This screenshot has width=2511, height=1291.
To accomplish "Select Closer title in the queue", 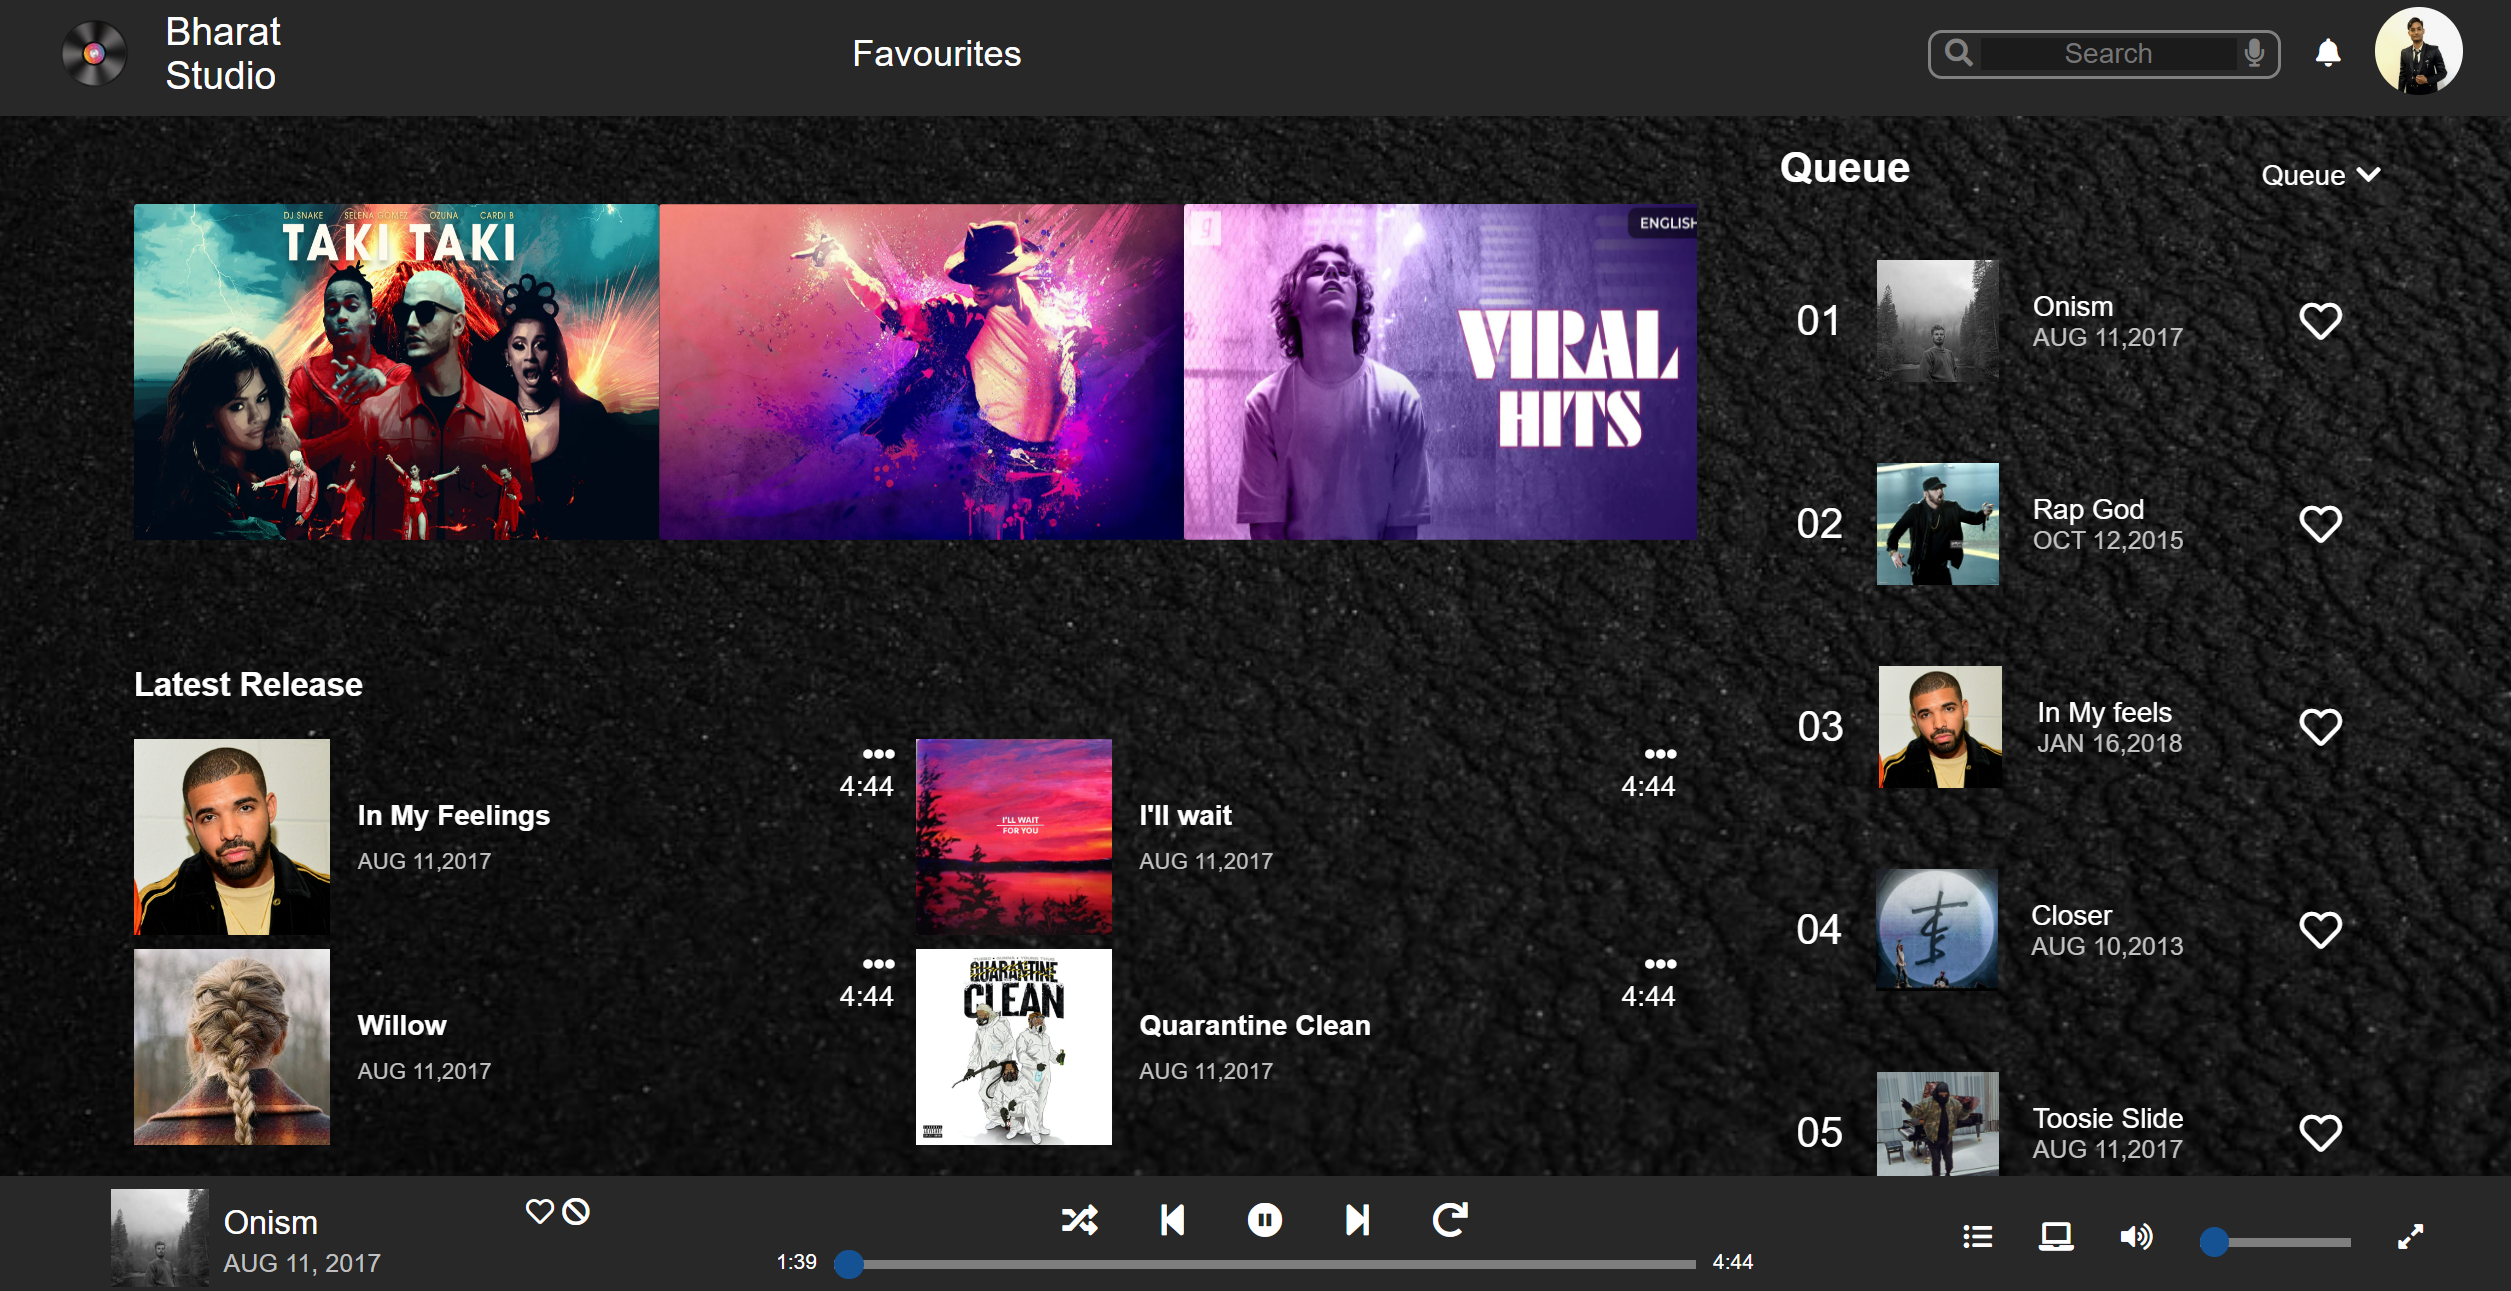I will point(2071,915).
